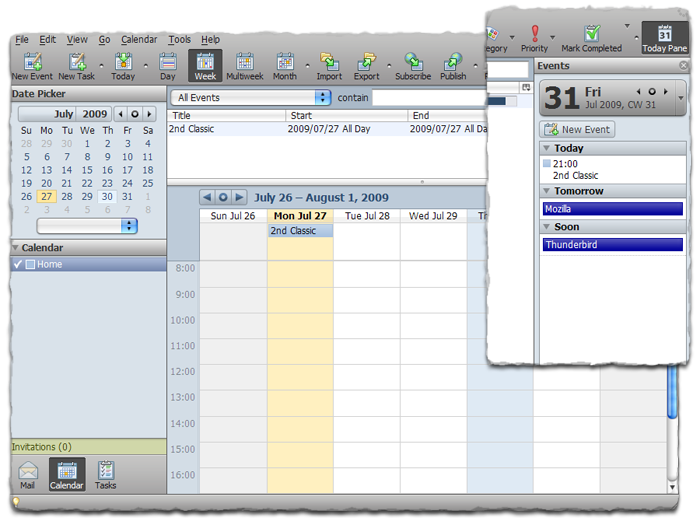Open the Calendar menu
This screenshot has height=525, width=700.
[139, 40]
